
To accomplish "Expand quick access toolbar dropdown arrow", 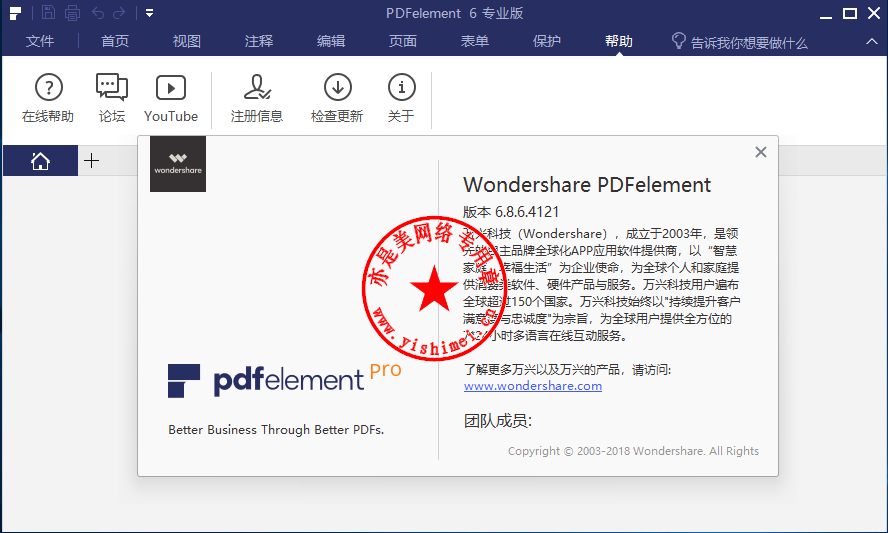I will 150,13.
